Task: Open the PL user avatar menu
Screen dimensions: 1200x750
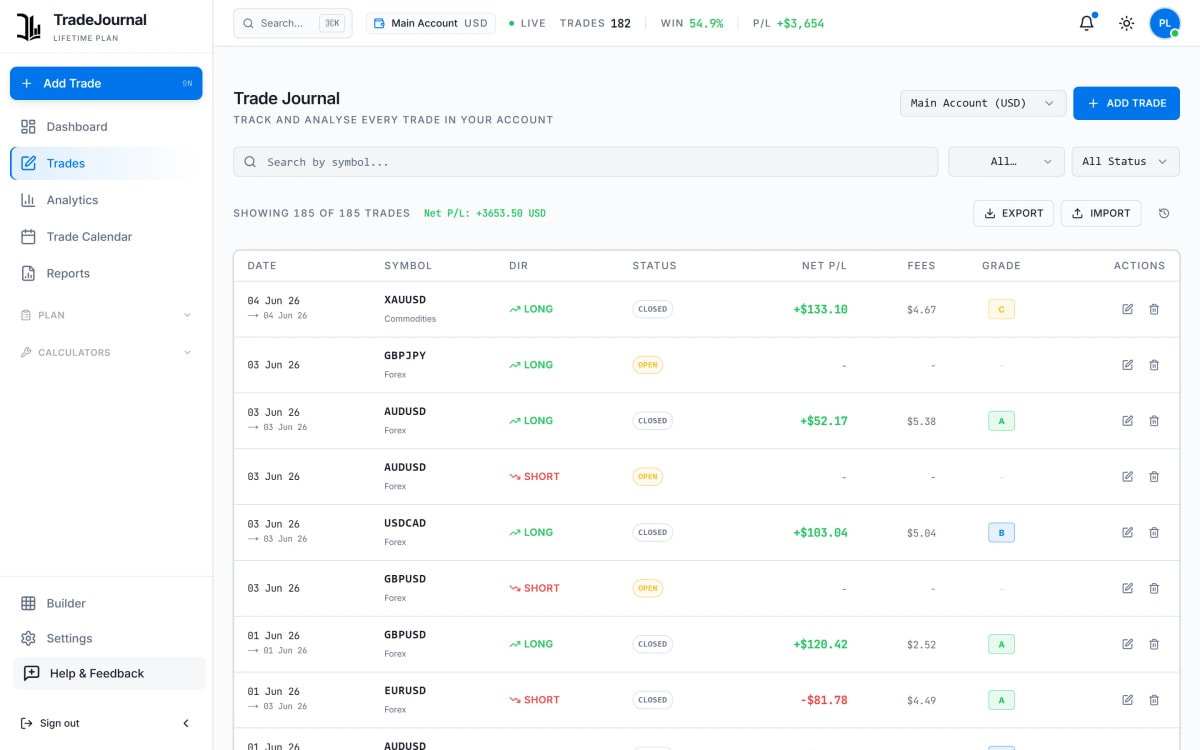Action: 1165,23
